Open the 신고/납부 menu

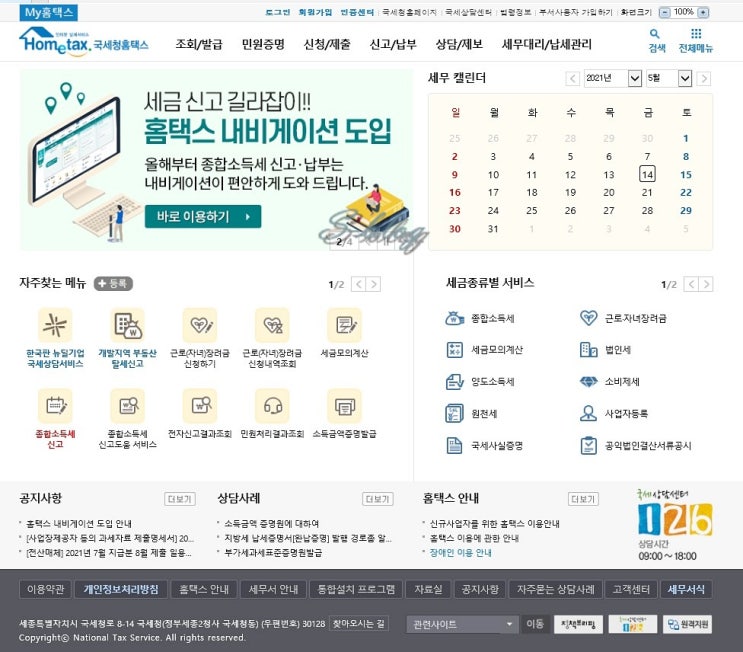(393, 44)
